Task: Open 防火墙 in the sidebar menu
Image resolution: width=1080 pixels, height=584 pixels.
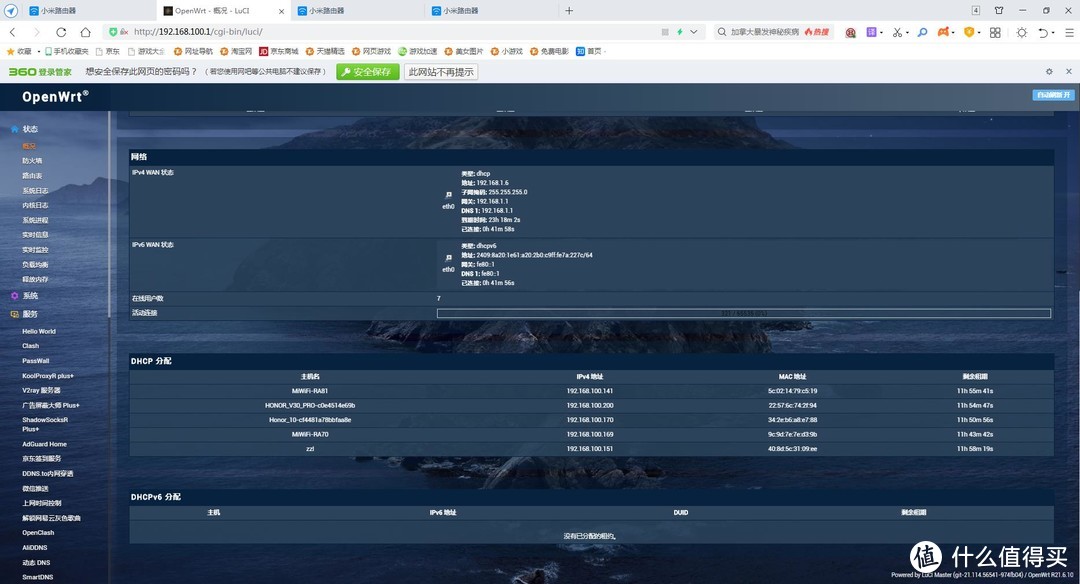Action: (x=32, y=160)
